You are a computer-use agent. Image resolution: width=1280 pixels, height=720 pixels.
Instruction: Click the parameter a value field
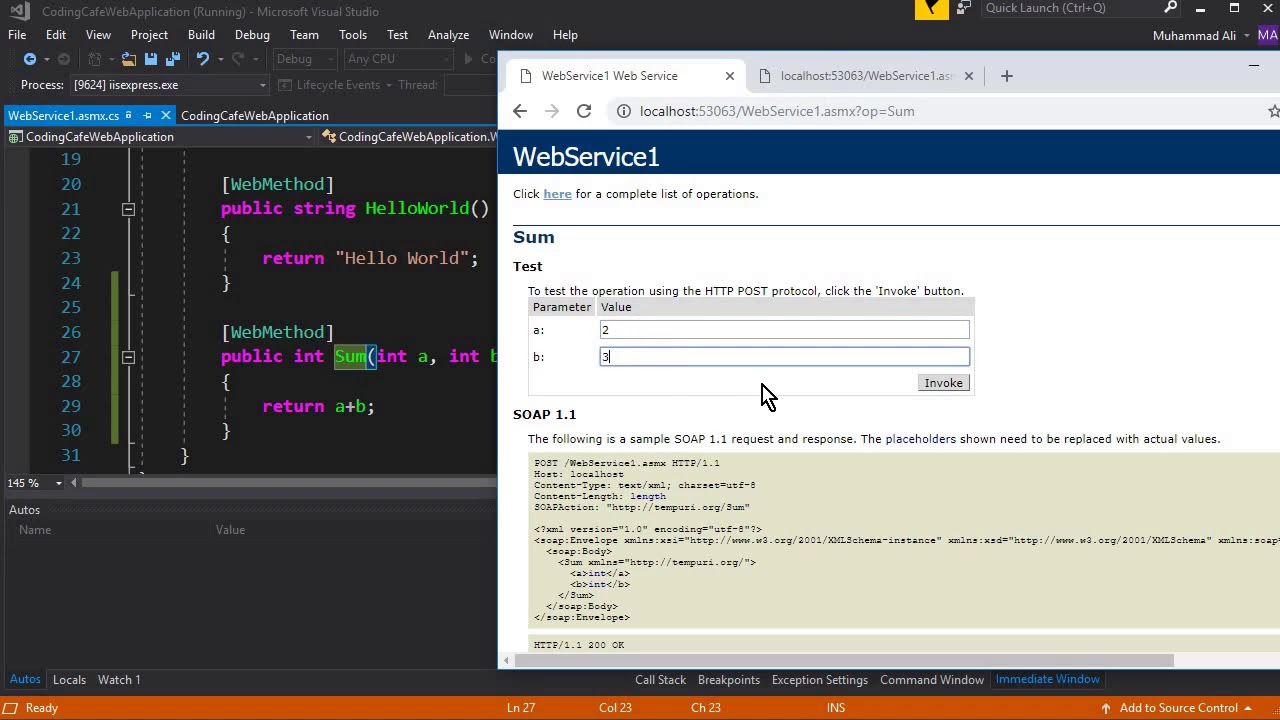tap(784, 330)
